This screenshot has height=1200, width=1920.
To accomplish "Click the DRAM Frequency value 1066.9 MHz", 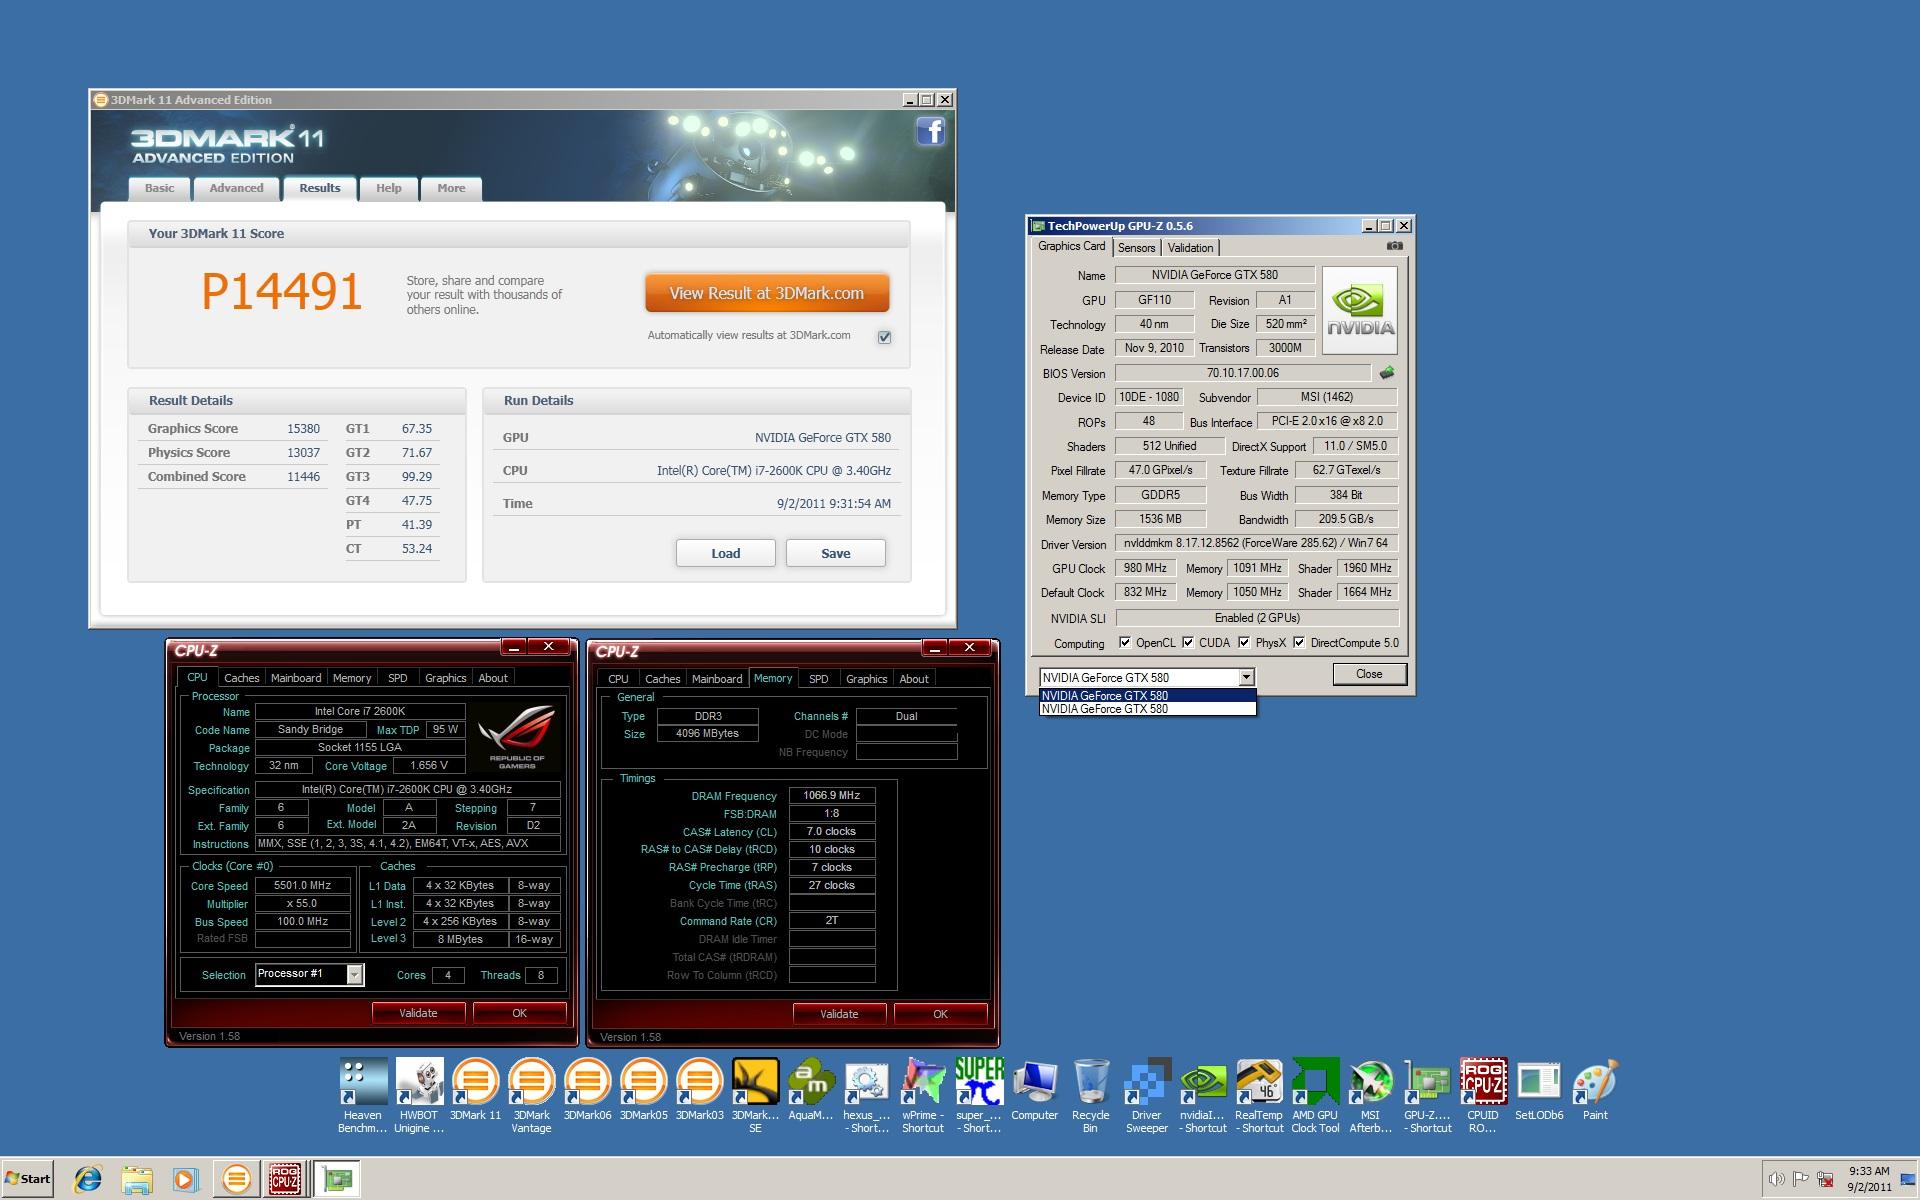I will click(x=832, y=796).
